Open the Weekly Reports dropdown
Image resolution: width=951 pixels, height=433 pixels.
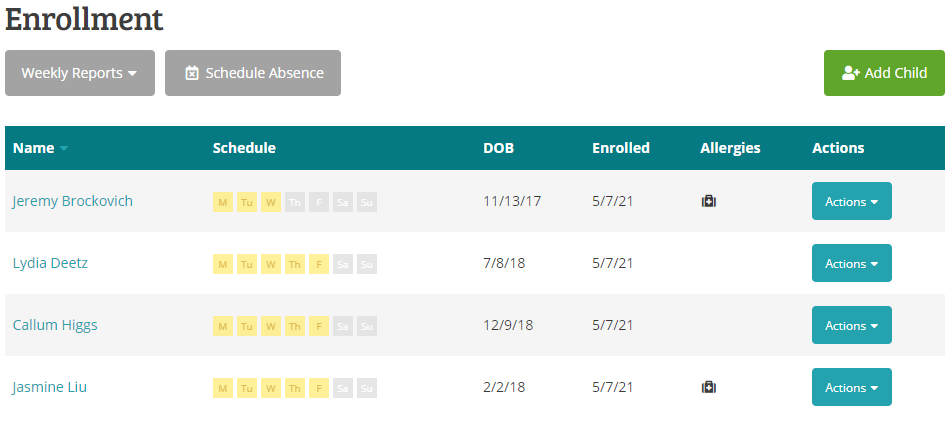80,73
